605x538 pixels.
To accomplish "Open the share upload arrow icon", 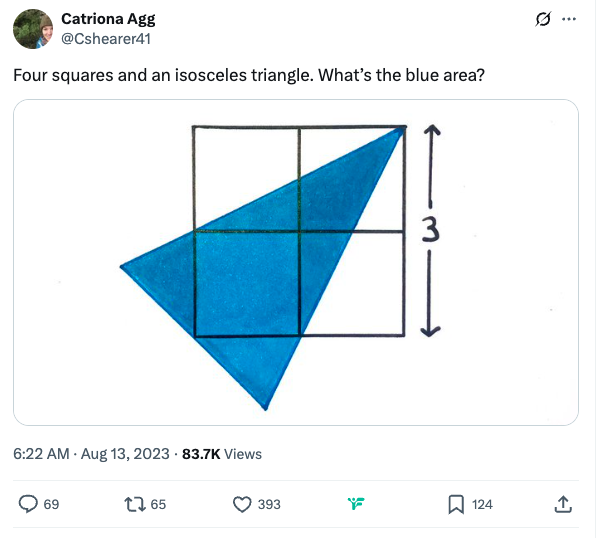I will click(x=563, y=504).
